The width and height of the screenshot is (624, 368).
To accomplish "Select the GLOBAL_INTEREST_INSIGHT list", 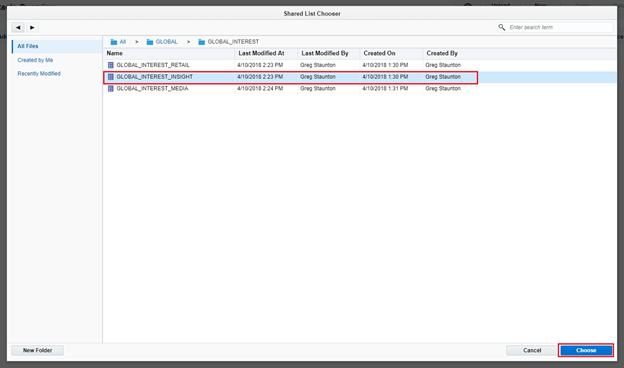I will pyautogui.click(x=154, y=77).
